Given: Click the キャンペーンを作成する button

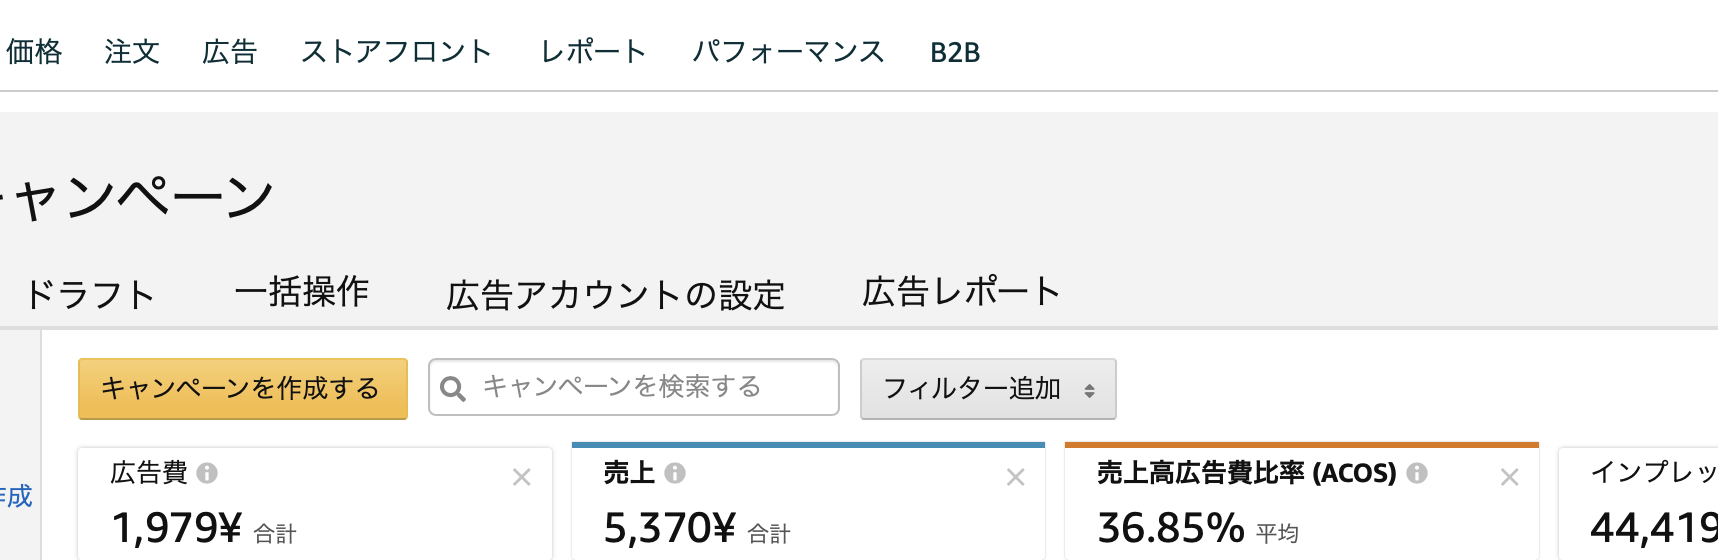Looking at the screenshot, I should click(243, 389).
